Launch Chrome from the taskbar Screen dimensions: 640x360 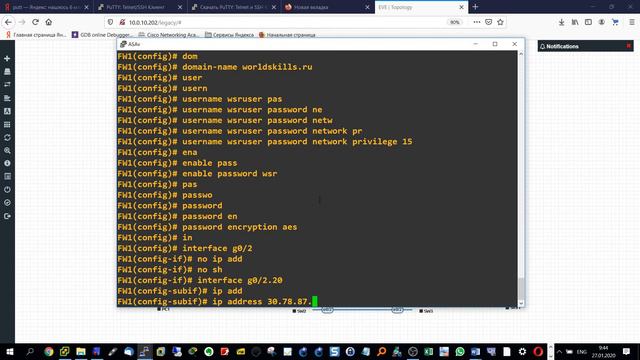coord(49,351)
